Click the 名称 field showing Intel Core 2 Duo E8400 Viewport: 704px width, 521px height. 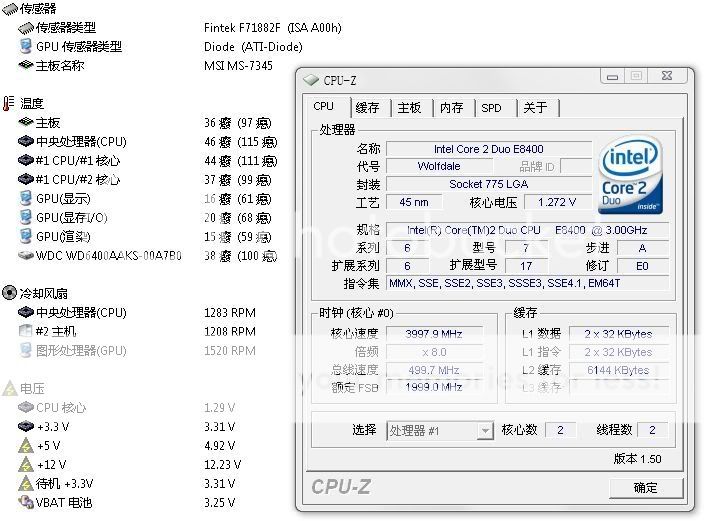(488, 148)
